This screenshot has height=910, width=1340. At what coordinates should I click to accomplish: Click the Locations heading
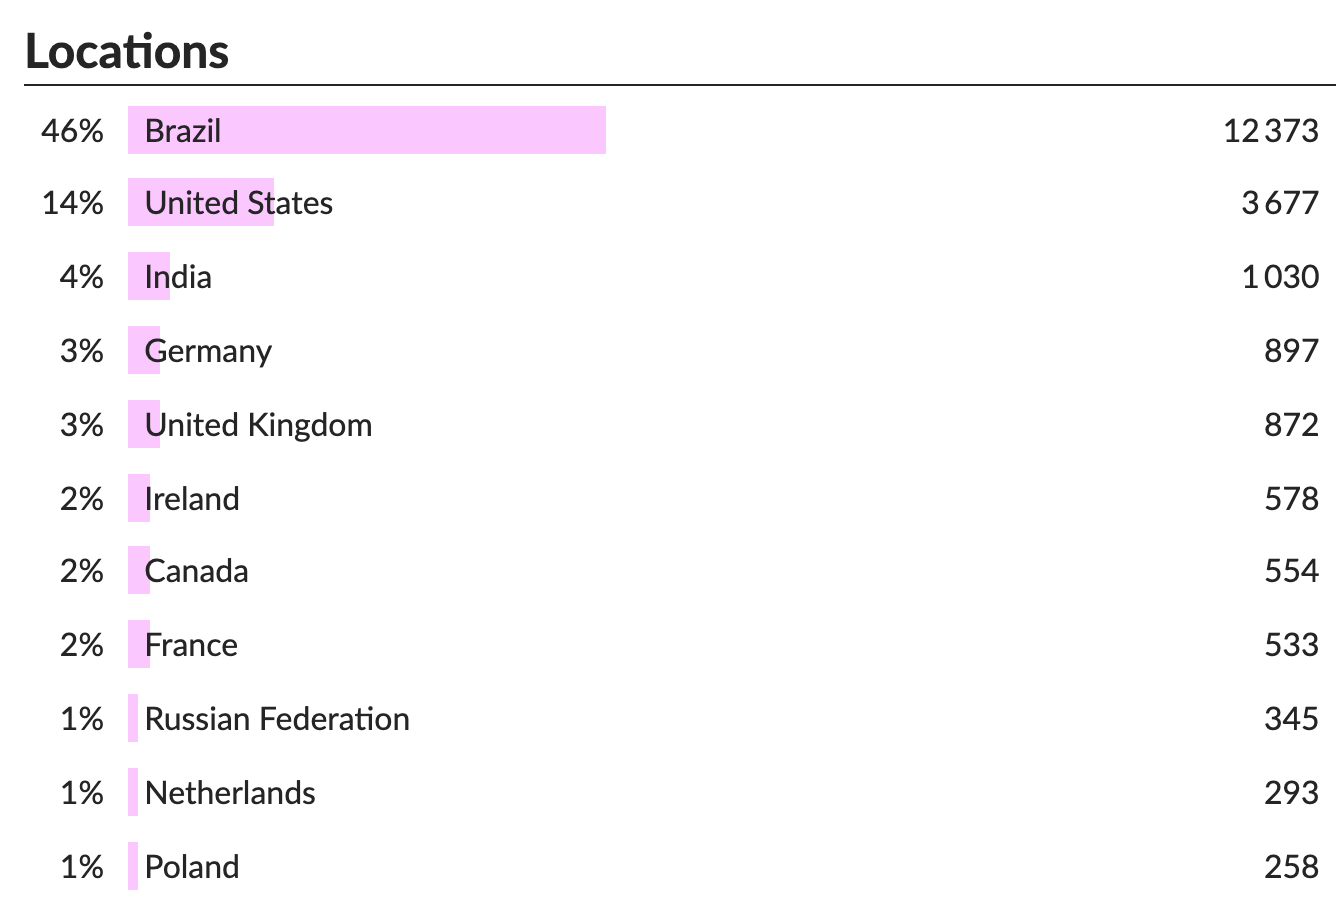coord(127,51)
